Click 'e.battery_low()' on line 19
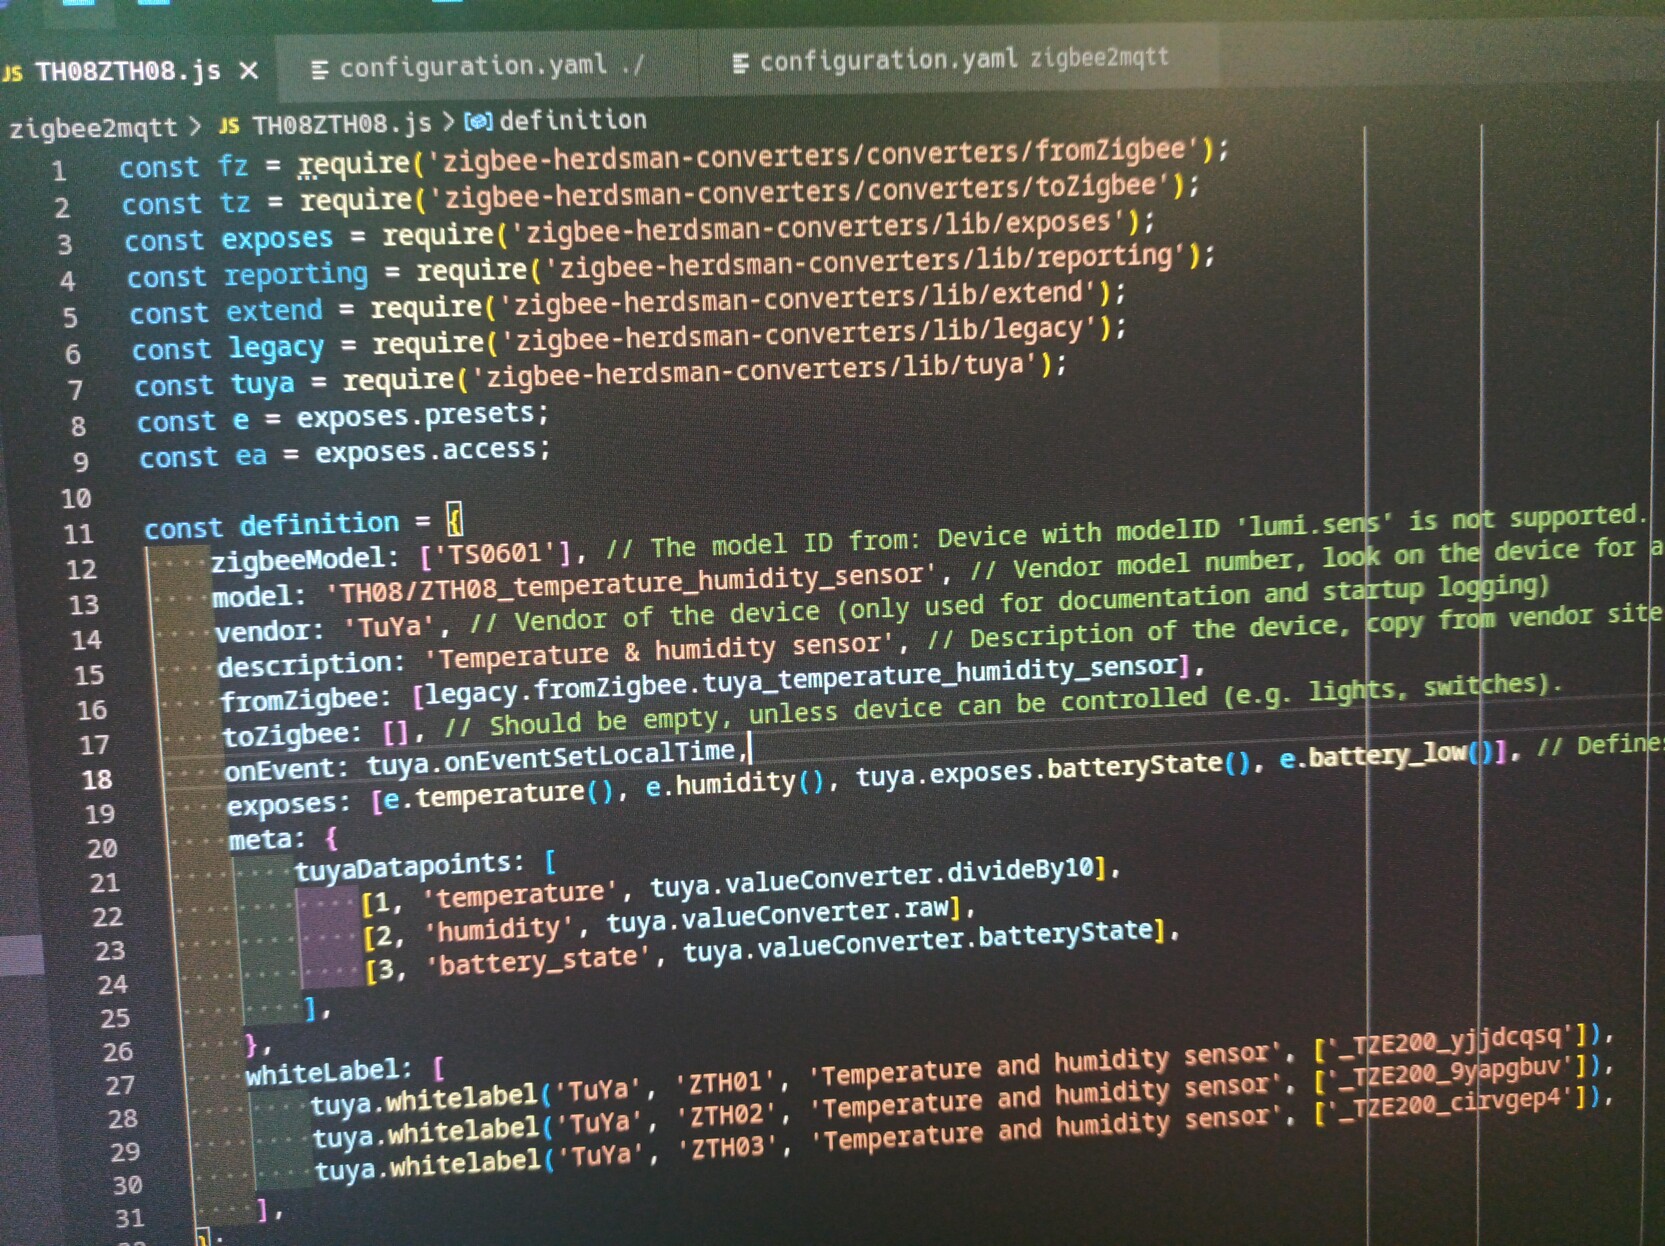Screen dimensions: 1665x1246 point(1386,755)
